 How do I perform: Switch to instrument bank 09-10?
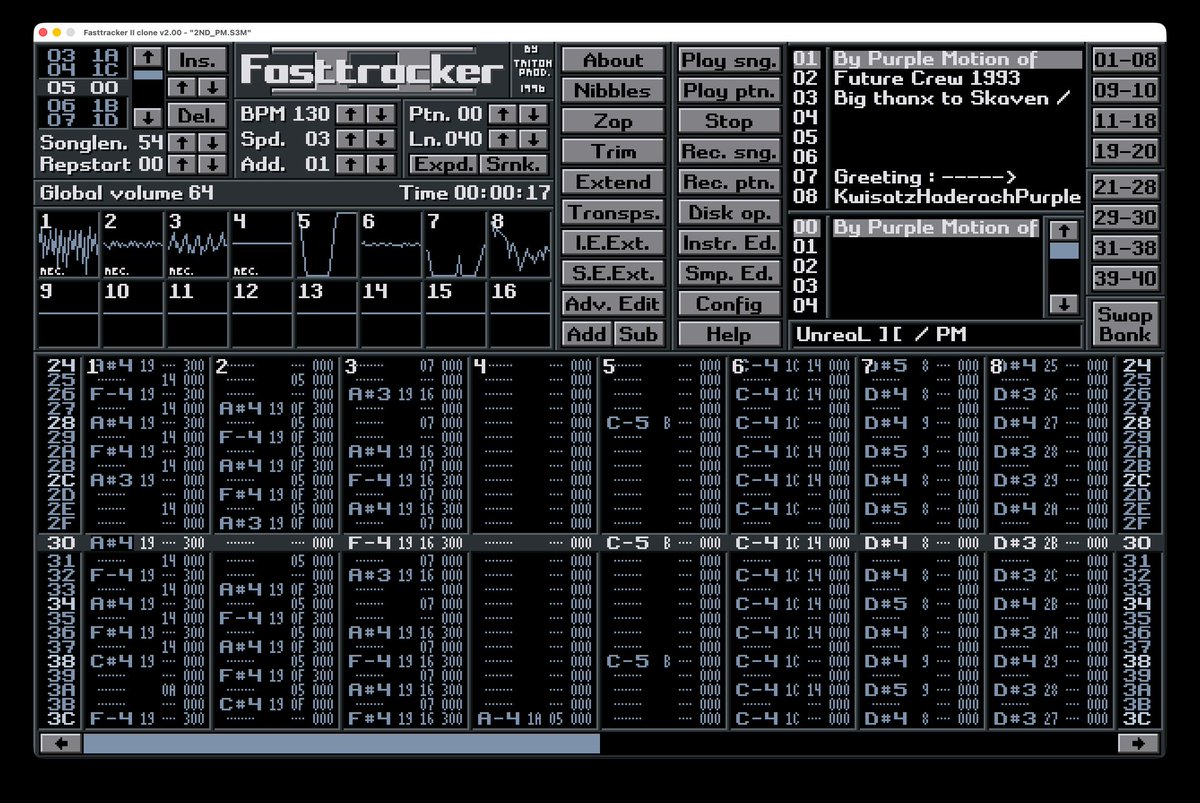1125,91
